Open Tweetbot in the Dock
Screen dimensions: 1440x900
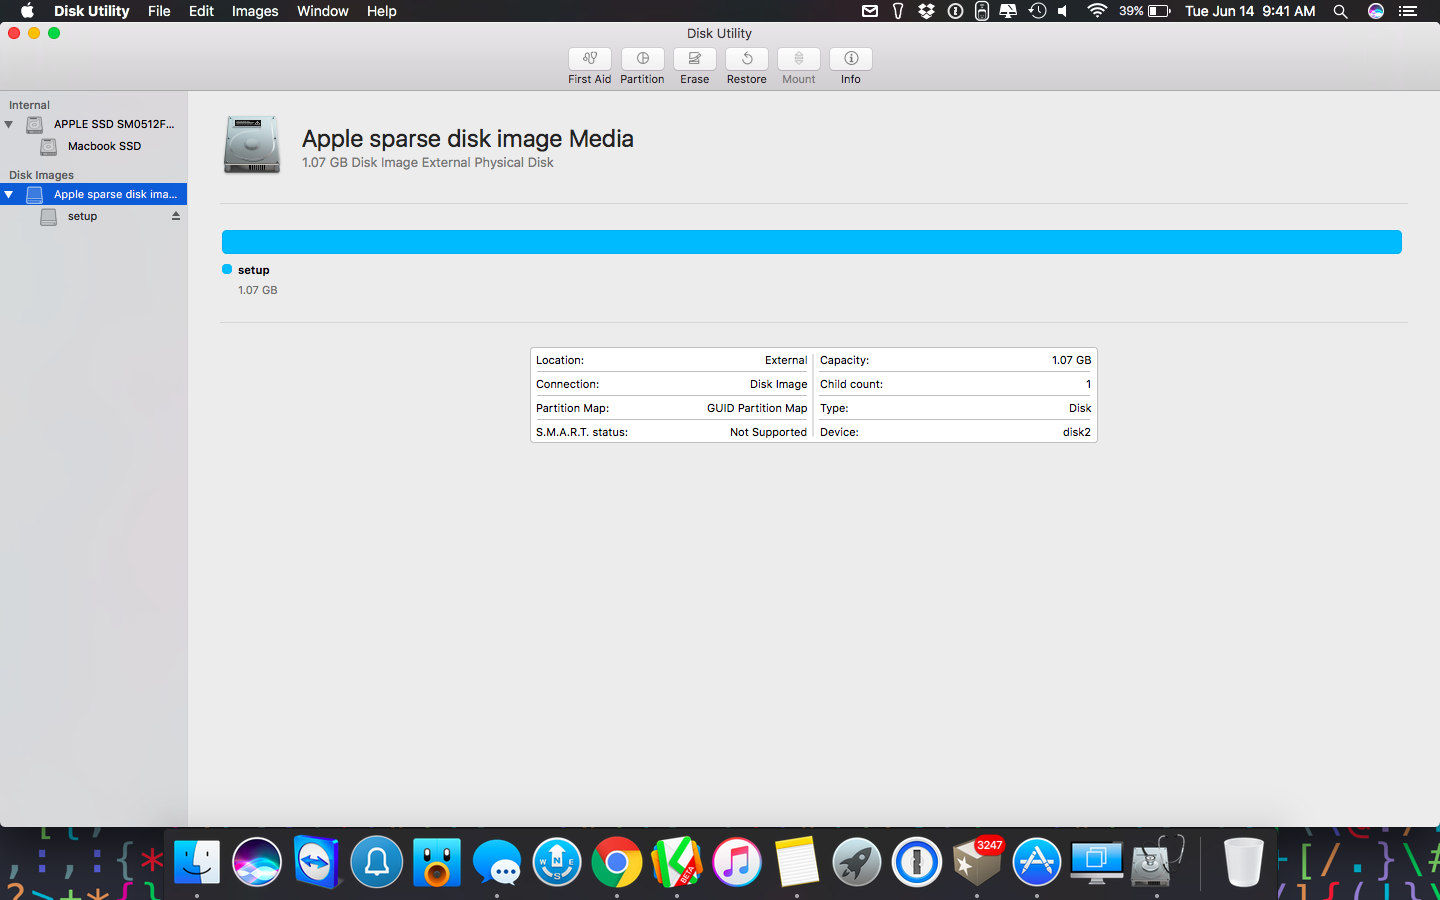[437, 862]
